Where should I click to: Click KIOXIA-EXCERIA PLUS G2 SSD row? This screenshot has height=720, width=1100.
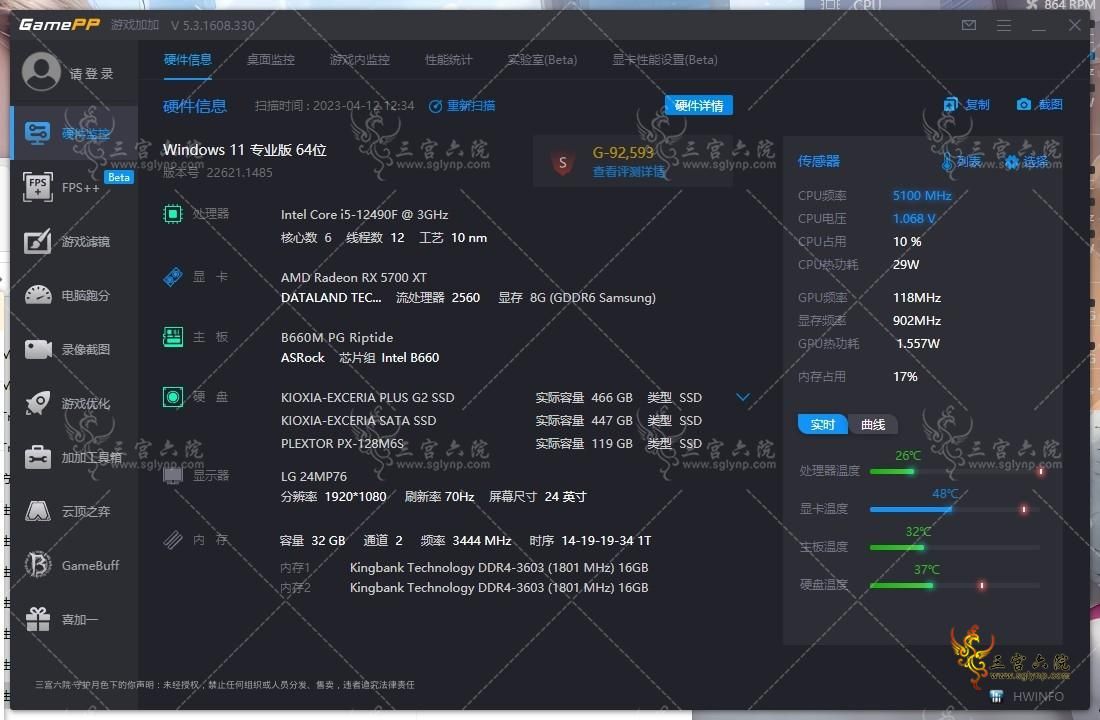click(491, 398)
